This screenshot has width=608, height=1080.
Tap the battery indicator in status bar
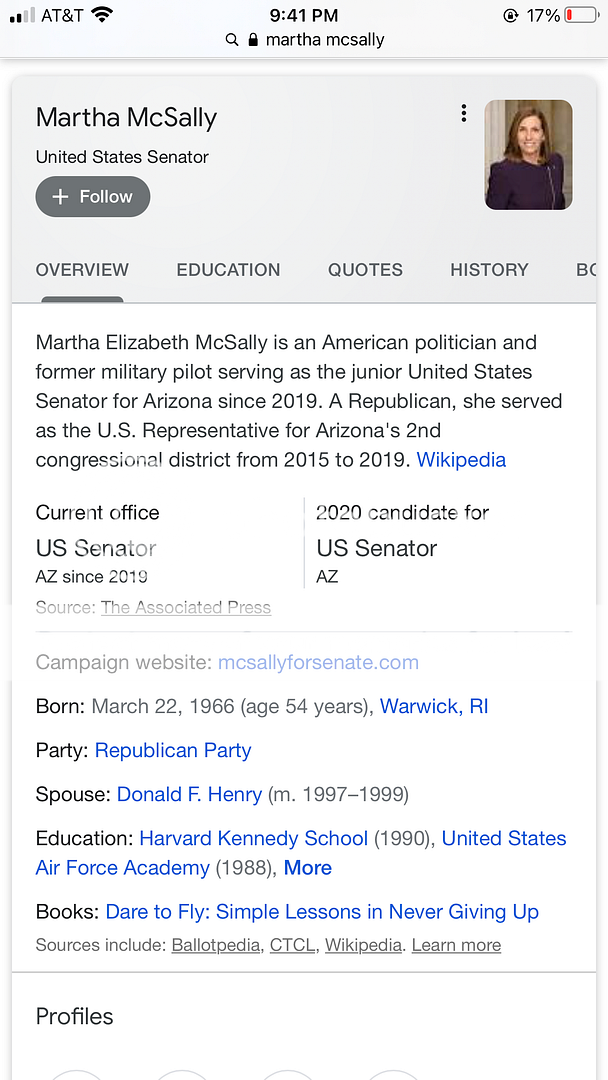click(x=580, y=15)
